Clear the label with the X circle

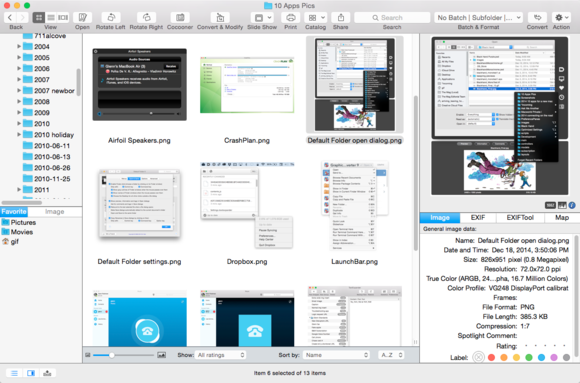point(478,357)
